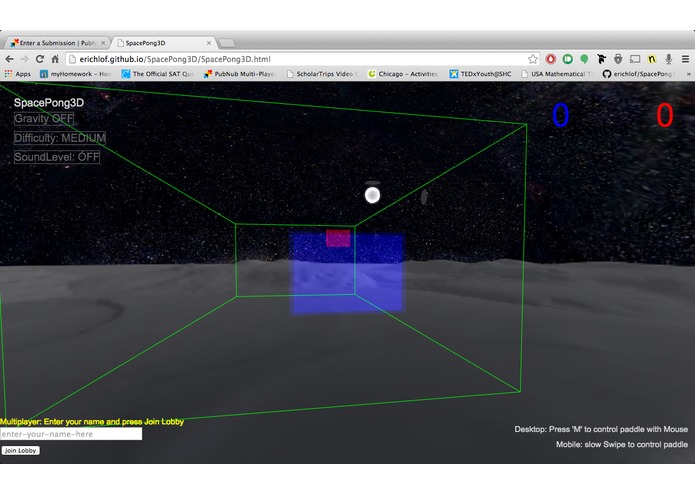The height and width of the screenshot is (494, 695).
Task: Close the 'Enter a Submission' tab
Action: (103, 43)
